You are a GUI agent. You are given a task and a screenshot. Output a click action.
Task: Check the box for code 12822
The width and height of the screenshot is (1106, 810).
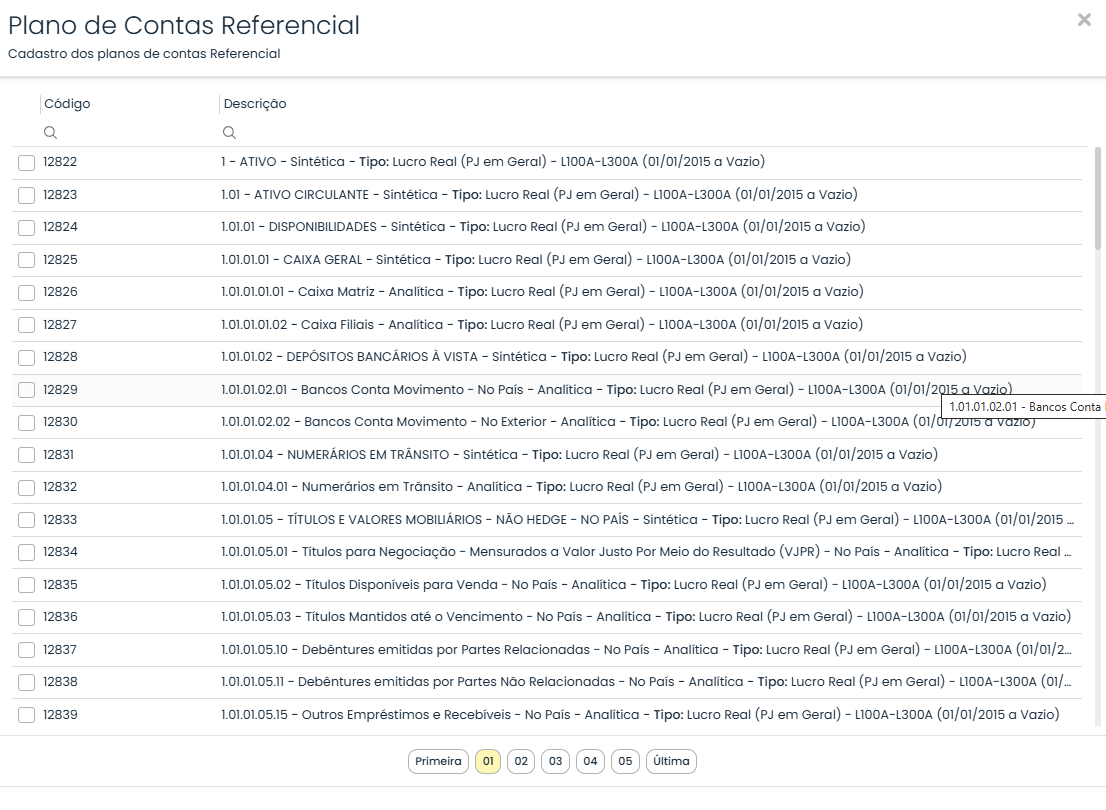point(27,163)
